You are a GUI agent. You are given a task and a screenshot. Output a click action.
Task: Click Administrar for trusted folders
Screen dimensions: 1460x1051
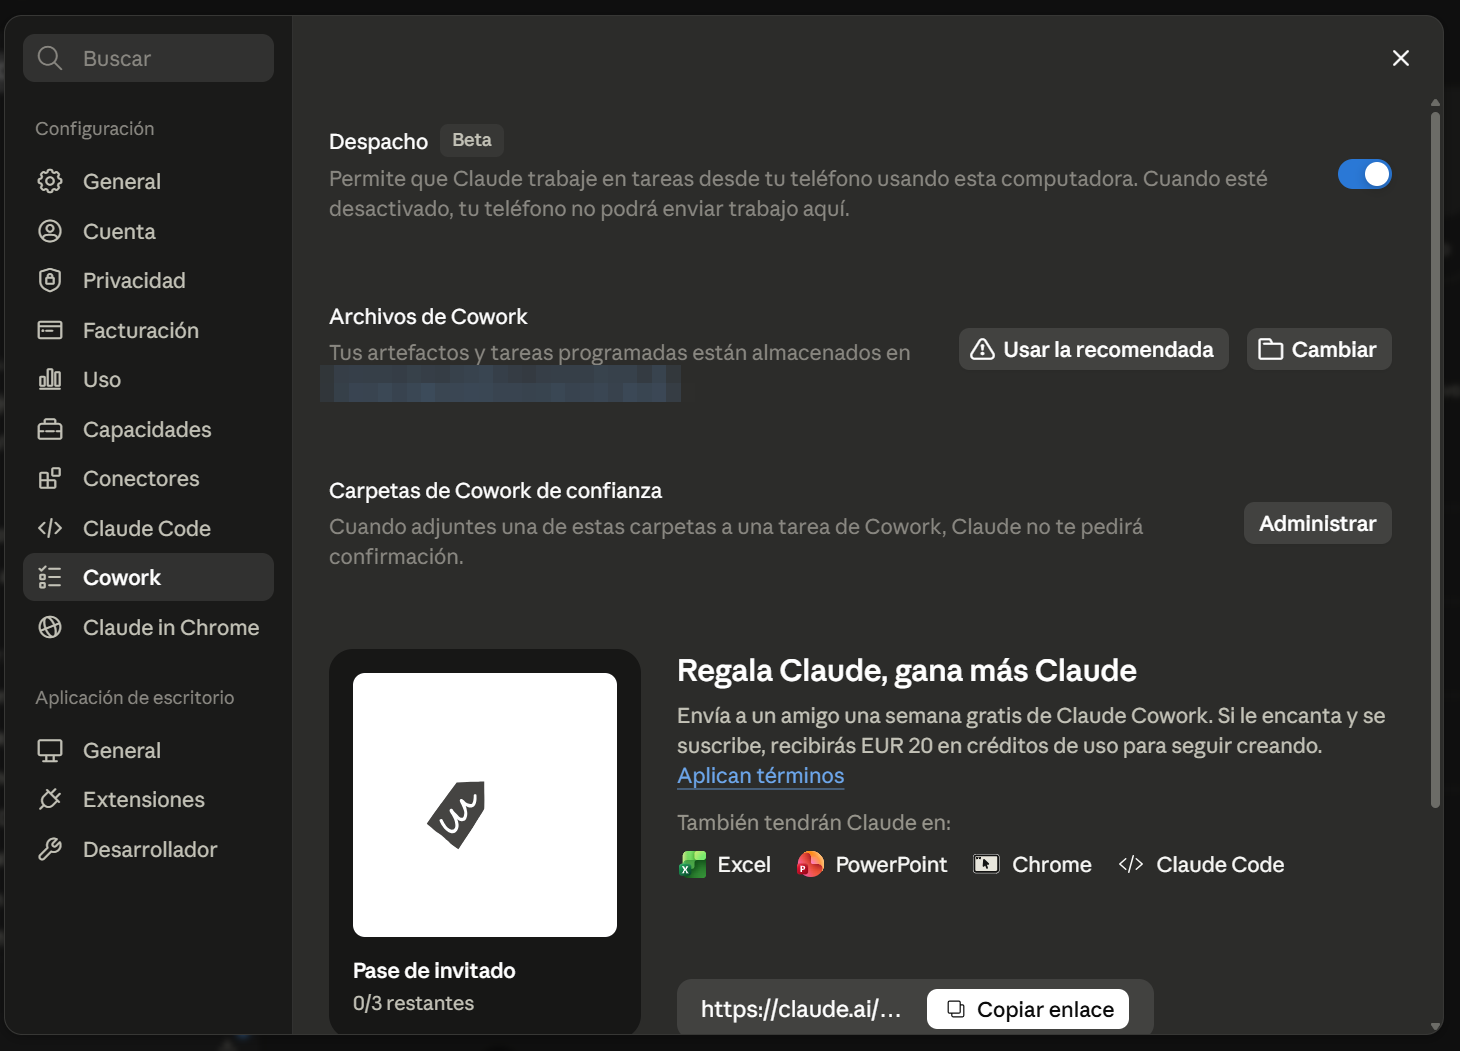tap(1317, 523)
